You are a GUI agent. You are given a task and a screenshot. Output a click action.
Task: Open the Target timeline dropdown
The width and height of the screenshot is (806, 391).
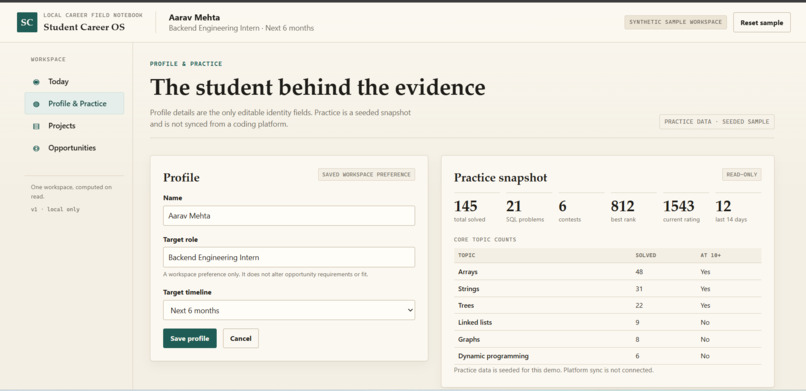[x=289, y=310]
